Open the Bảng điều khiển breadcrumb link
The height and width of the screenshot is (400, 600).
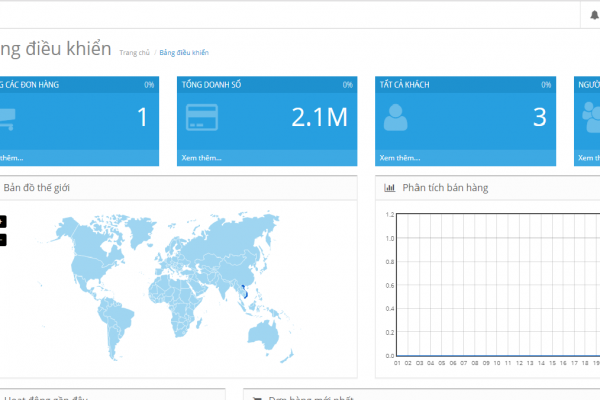point(184,52)
